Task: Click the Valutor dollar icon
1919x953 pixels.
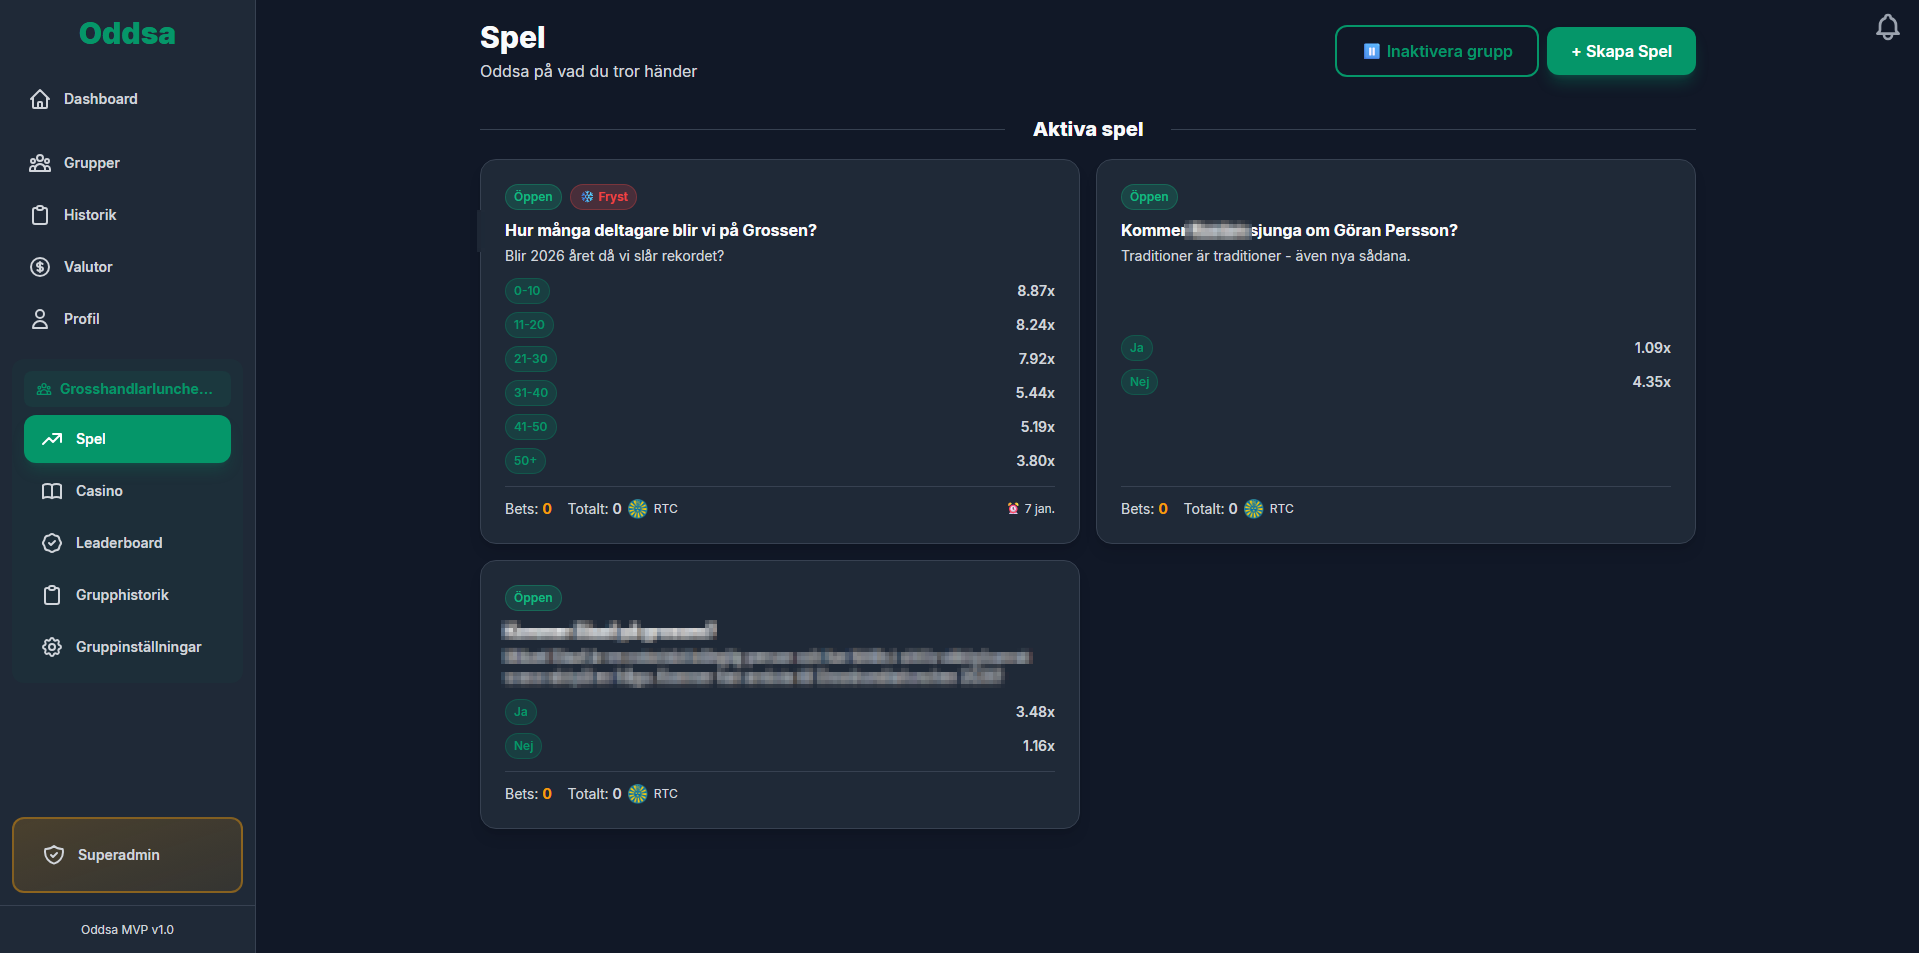Action: (x=40, y=267)
